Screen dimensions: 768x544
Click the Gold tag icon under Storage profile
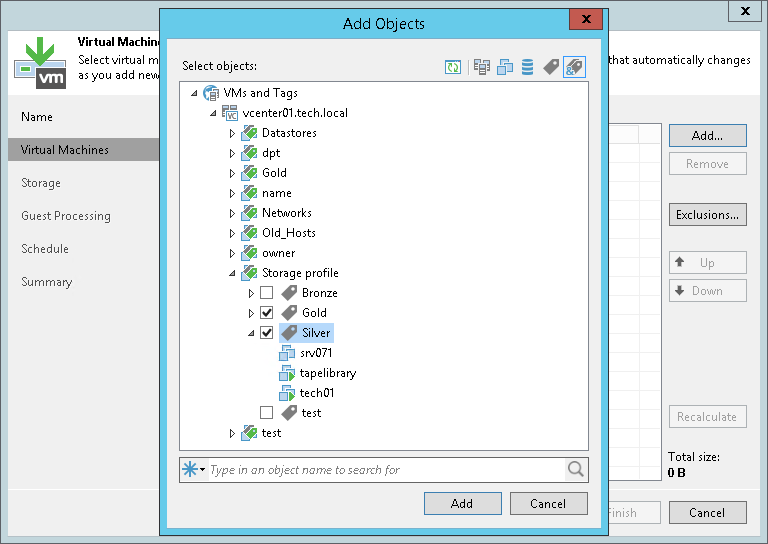(289, 313)
